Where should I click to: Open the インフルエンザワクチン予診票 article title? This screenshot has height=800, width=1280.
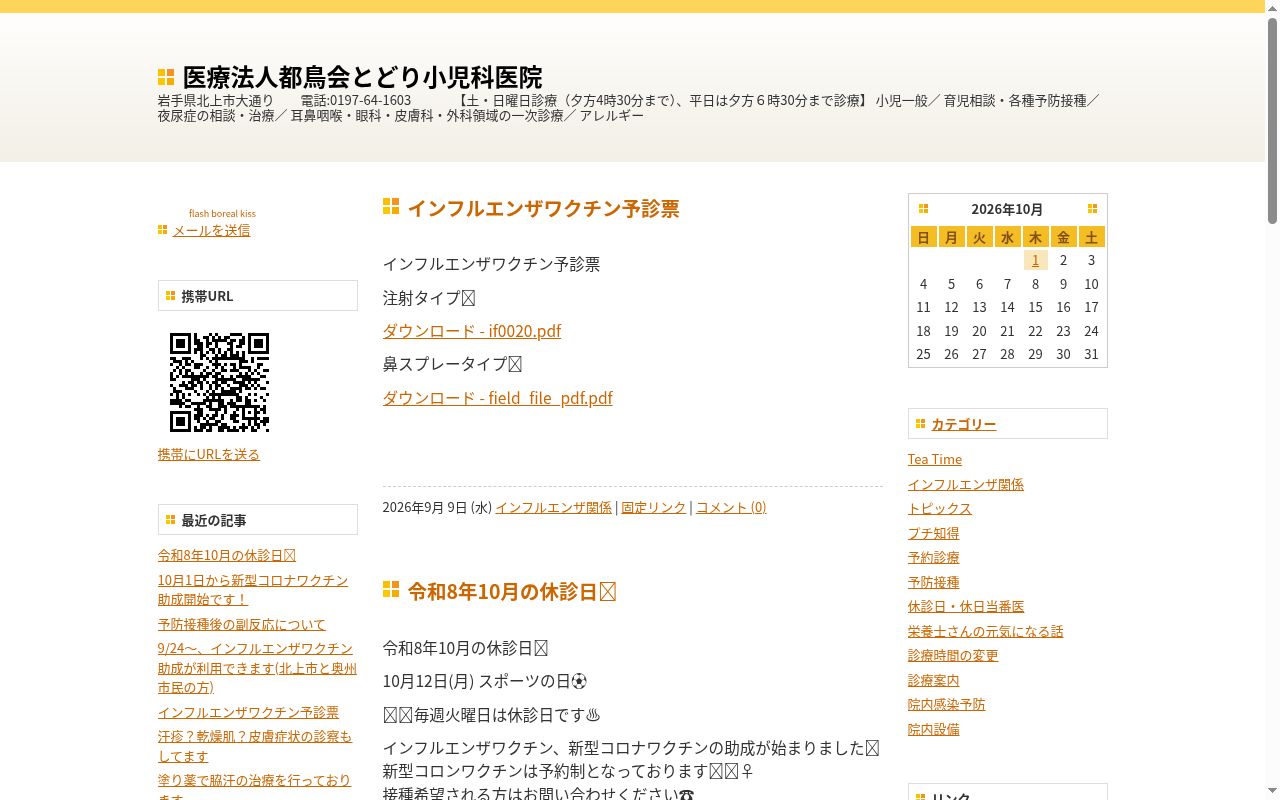point(543,208)
